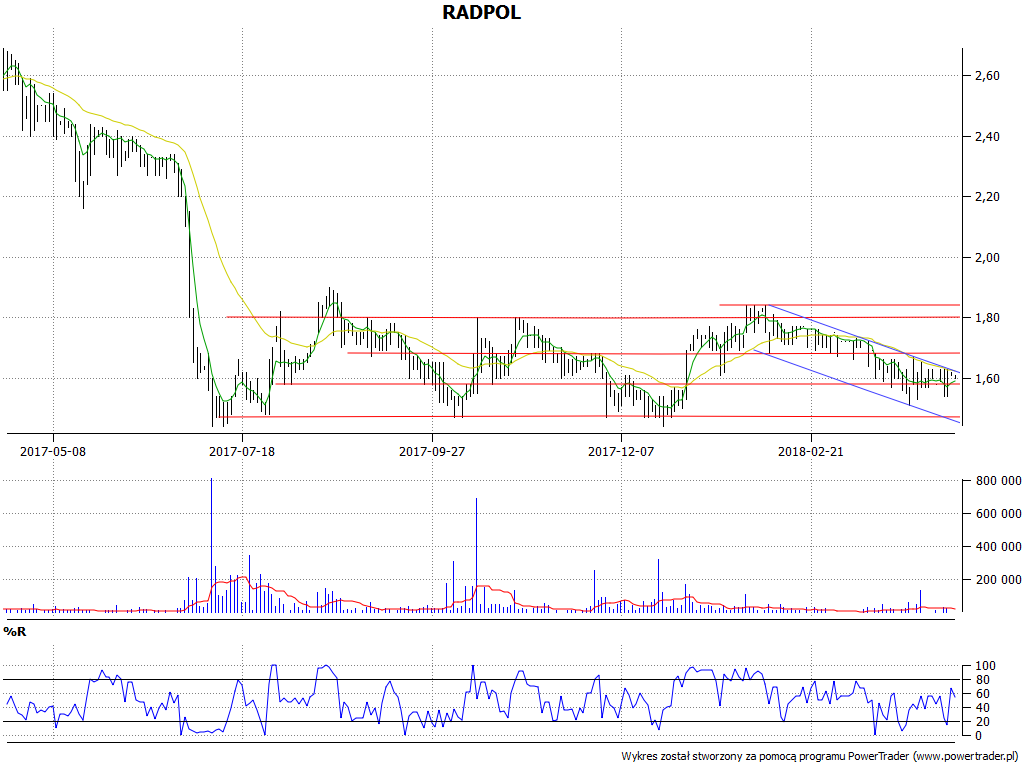Select the 2017-05-08 date label
The width and height of the screenshot is (1024, 768).
coord(53,451)
